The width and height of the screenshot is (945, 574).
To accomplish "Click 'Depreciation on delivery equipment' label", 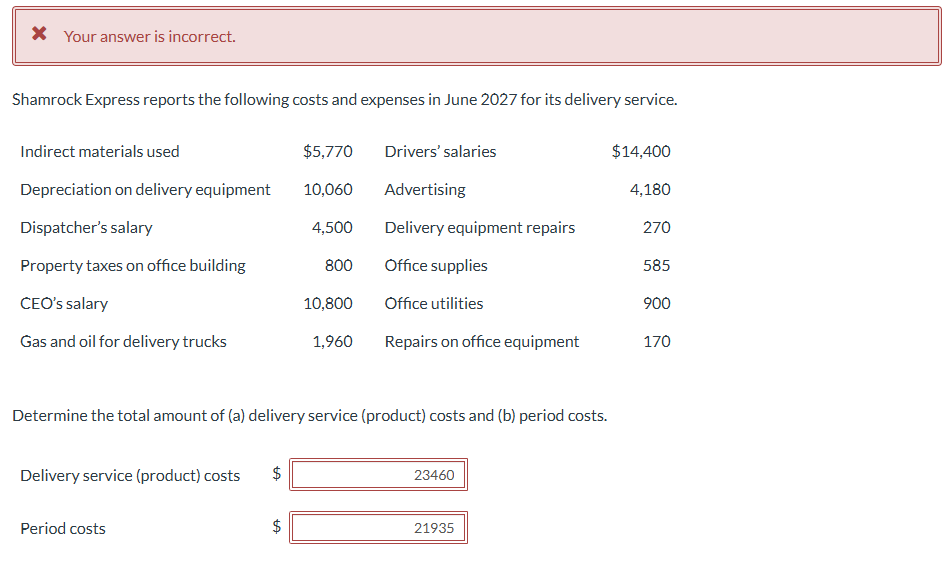I will (x=145, y=190).
